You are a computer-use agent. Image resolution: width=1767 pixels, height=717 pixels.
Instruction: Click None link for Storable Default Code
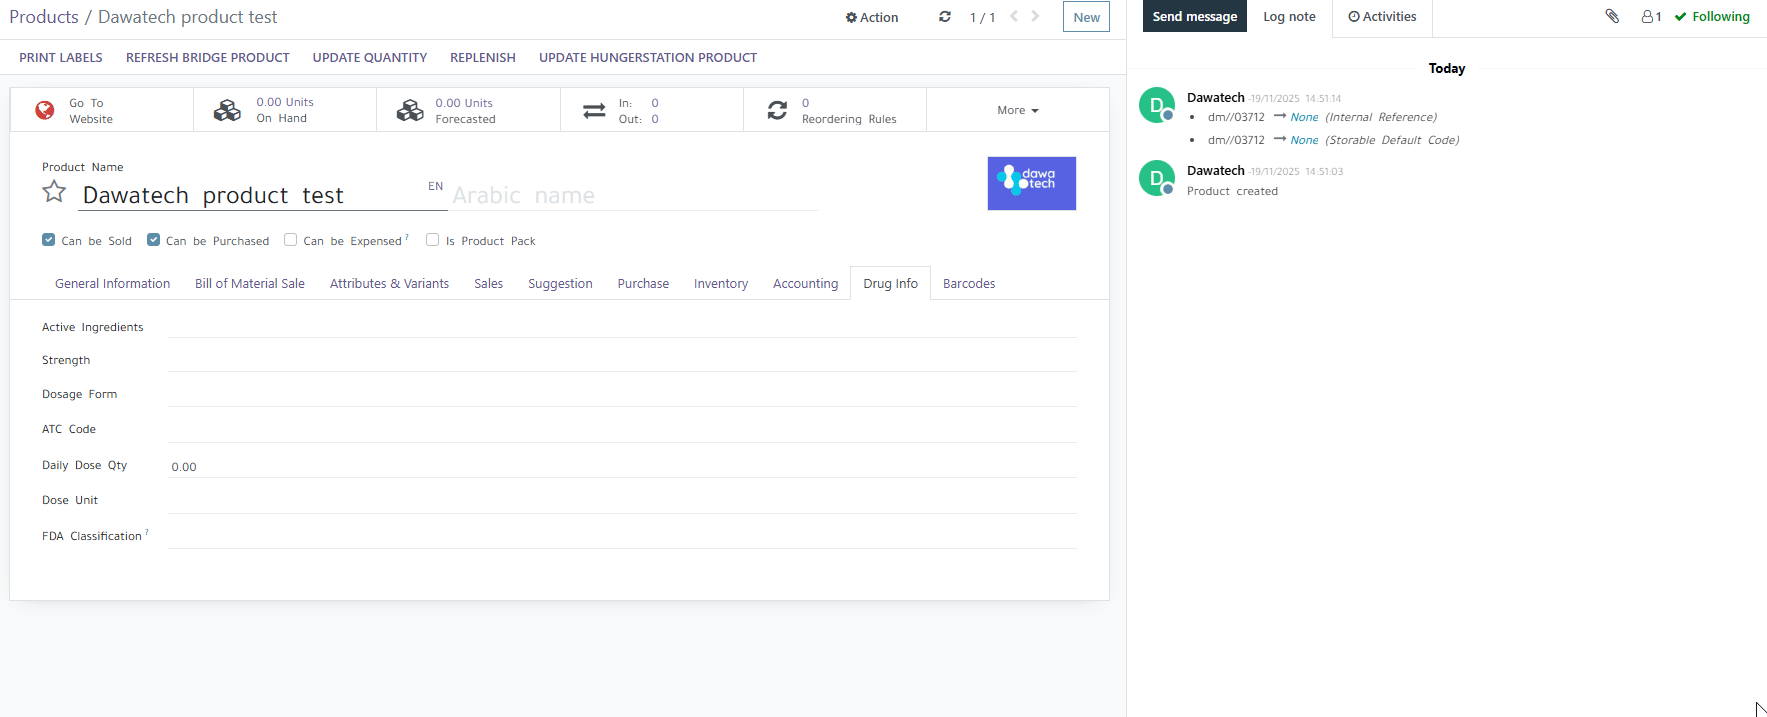(1304, 140)
